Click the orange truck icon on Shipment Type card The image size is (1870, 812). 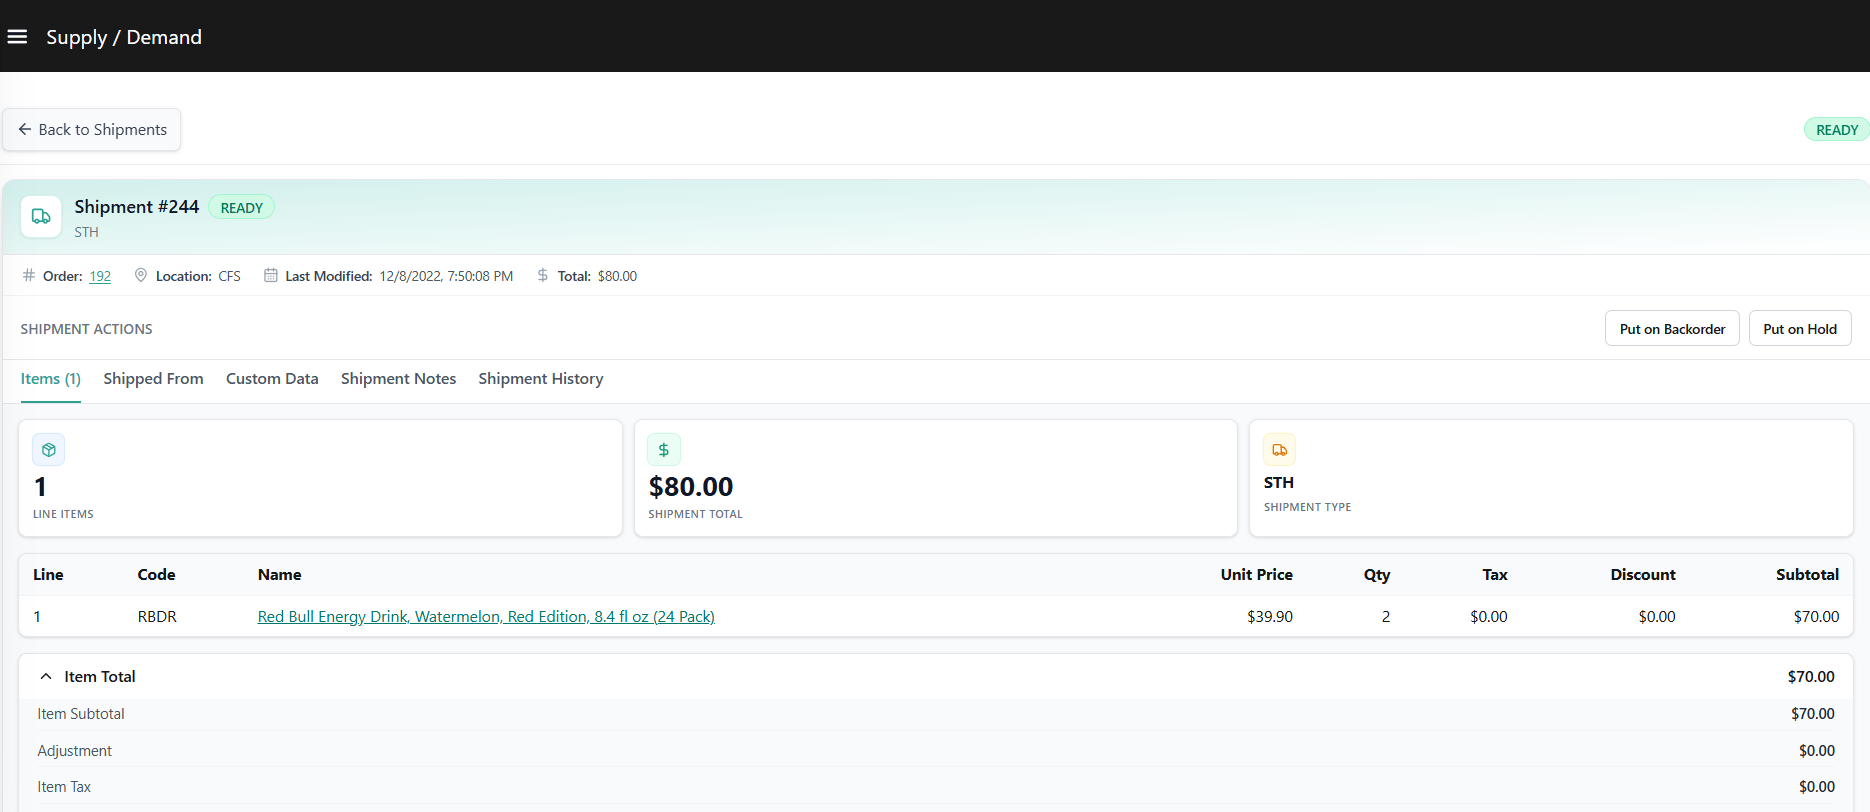click(x=1280, y=450)
